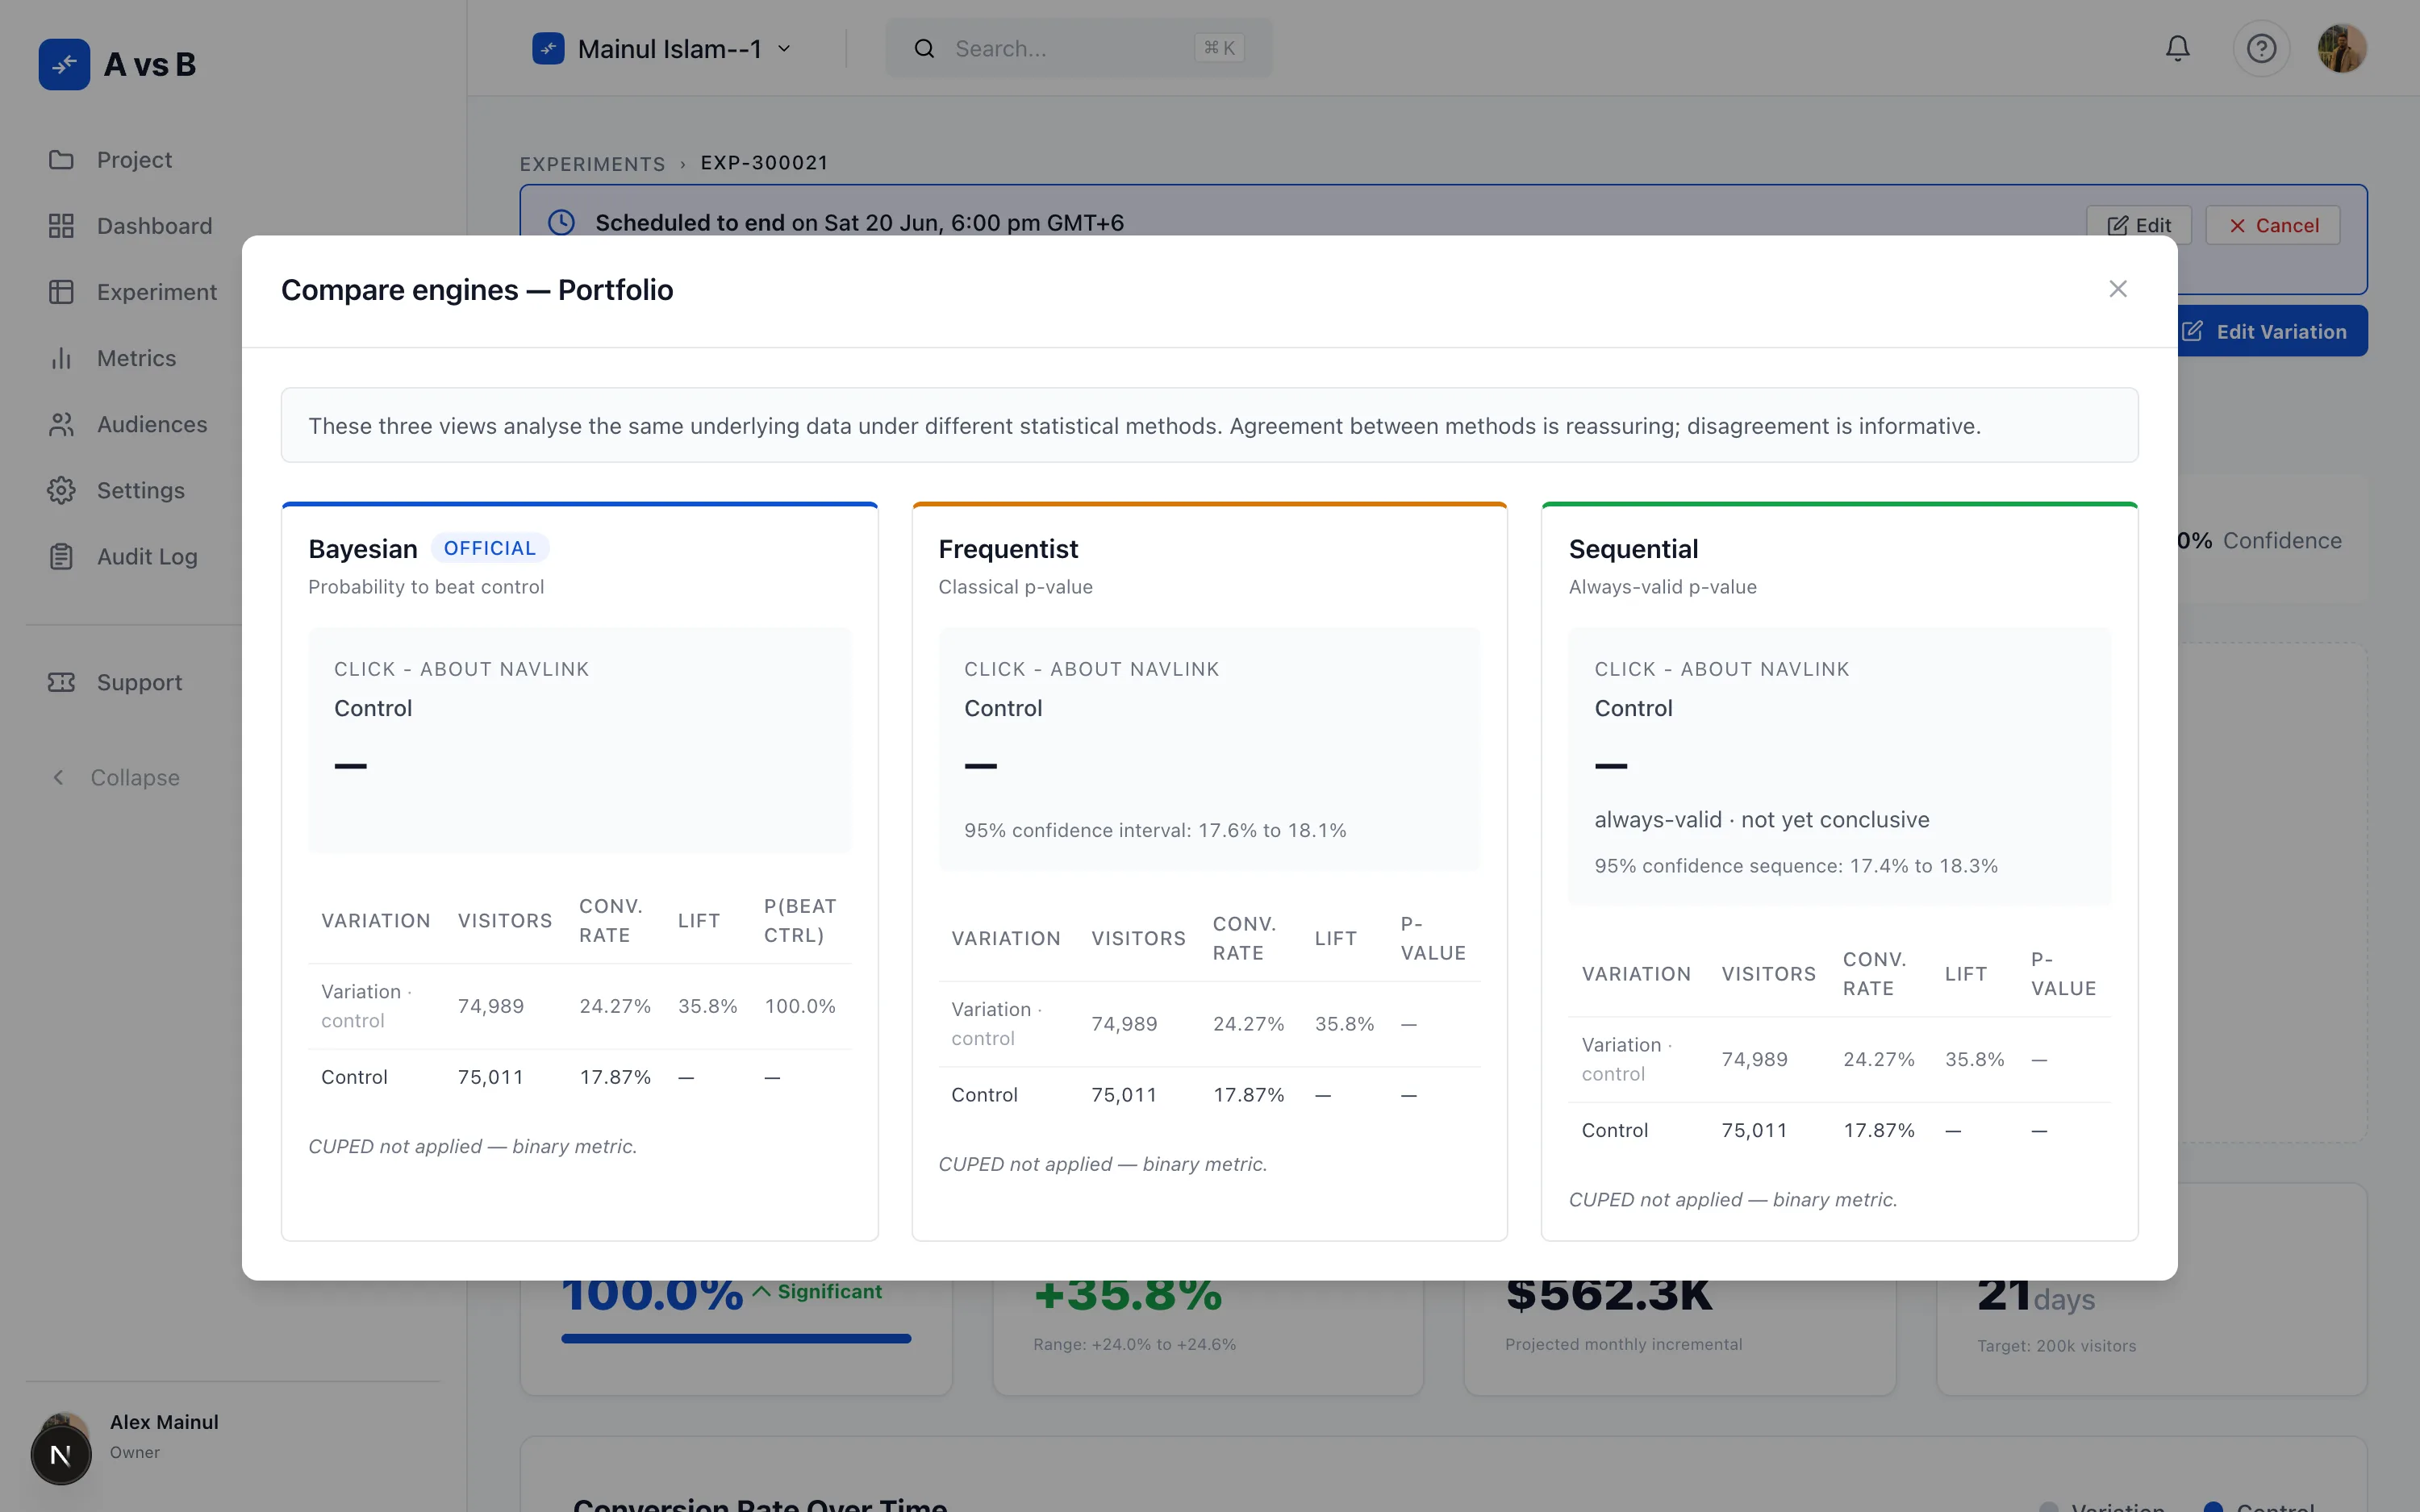Image resolution: width=2420 pixels, height=1512 pixels.
Task: Click the 100.0% P(beat ctrl) value
Action: click(800, 1006)
